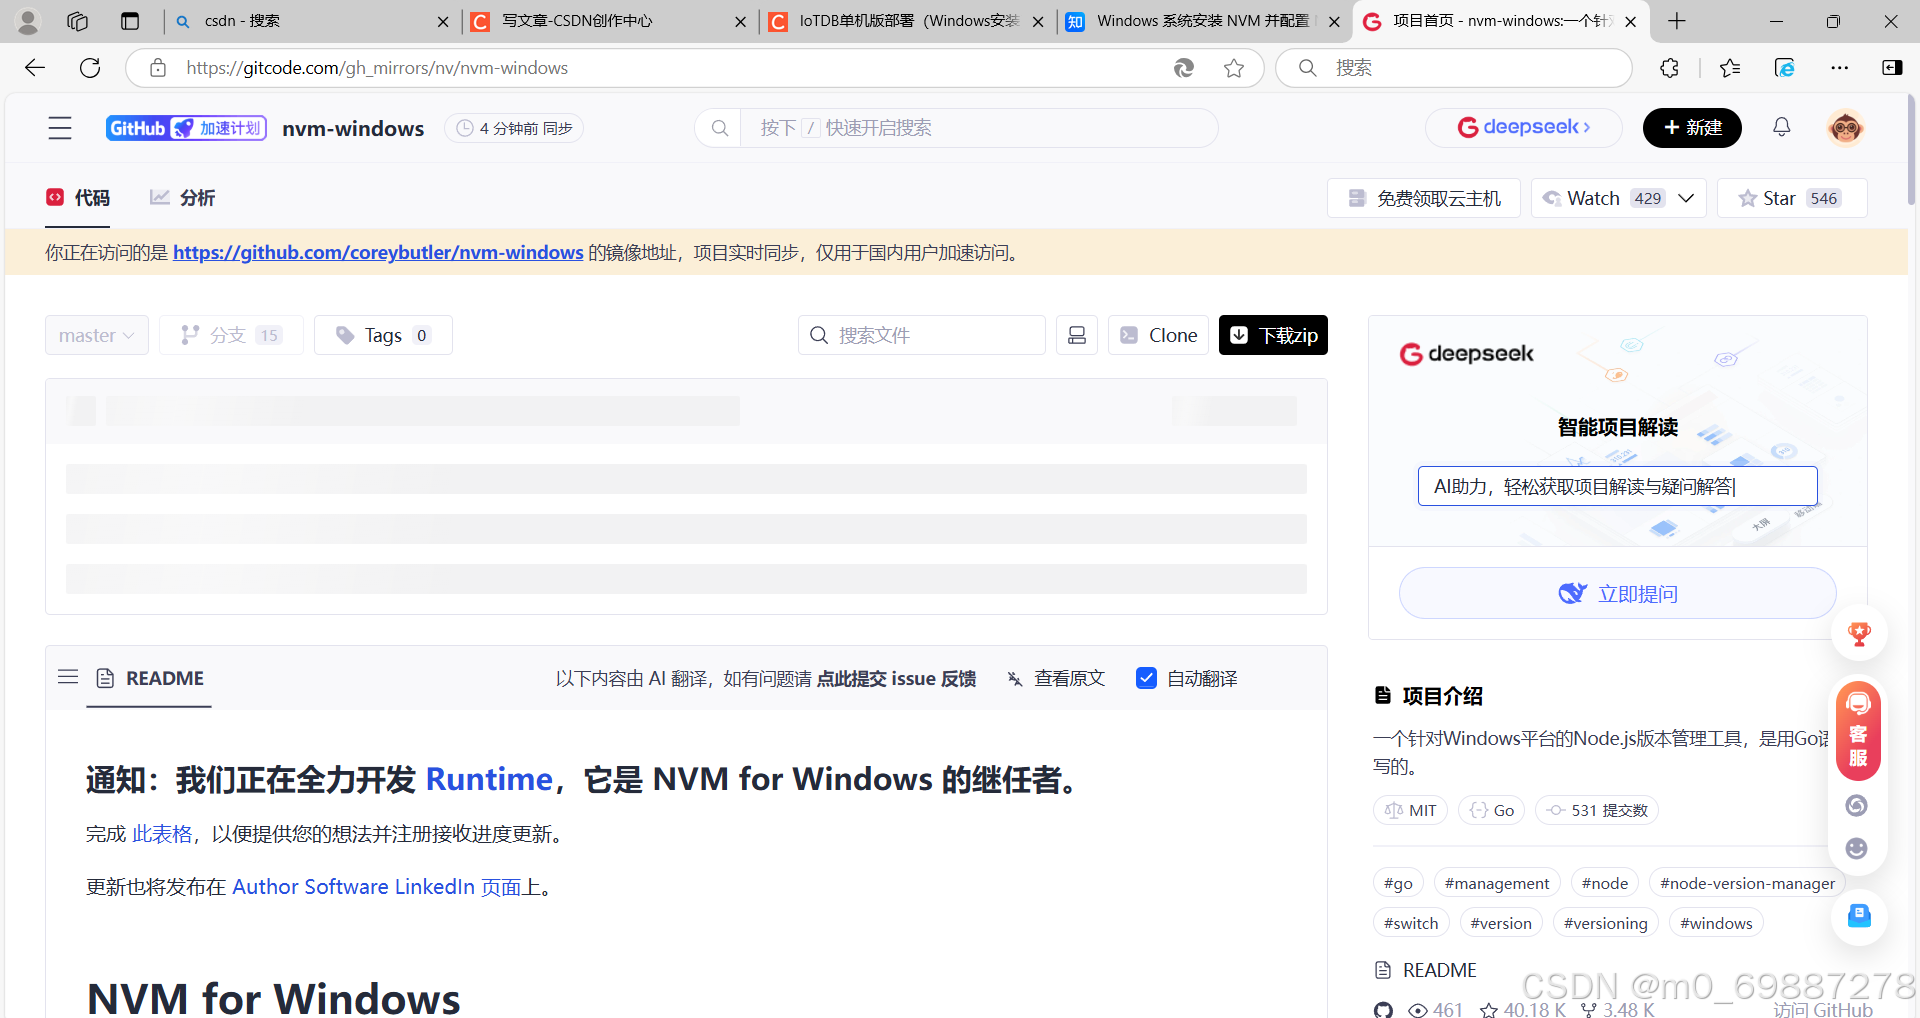The image size is (1920, 1018).
Task: Switch to the 代码 tab
Action: tap(79, 198)
